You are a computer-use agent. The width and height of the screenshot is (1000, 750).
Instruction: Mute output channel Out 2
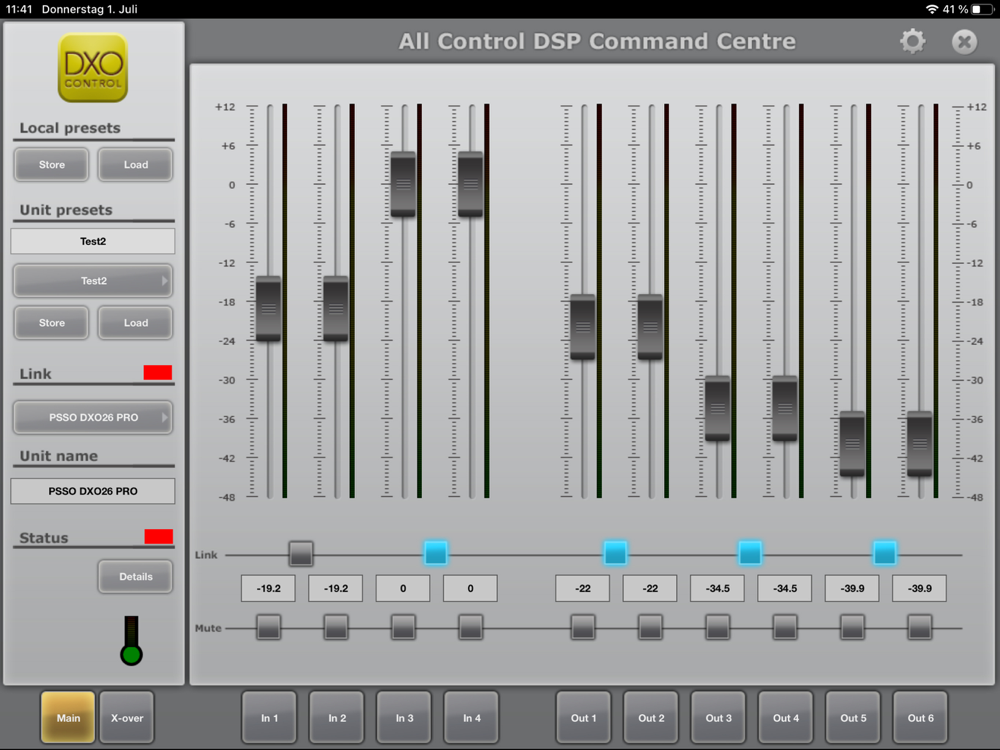coord(651,628)
